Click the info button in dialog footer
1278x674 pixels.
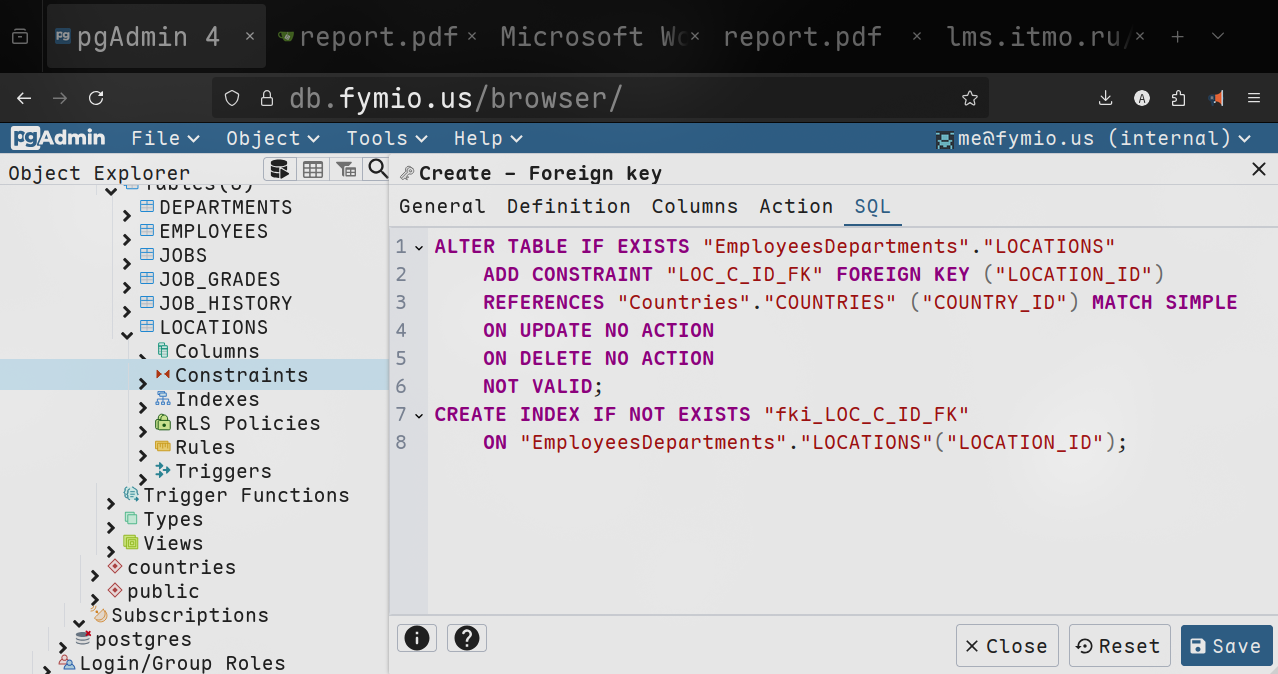point(417,638)
